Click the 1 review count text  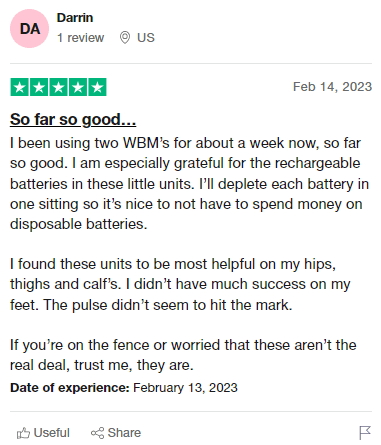pos(80,38)
